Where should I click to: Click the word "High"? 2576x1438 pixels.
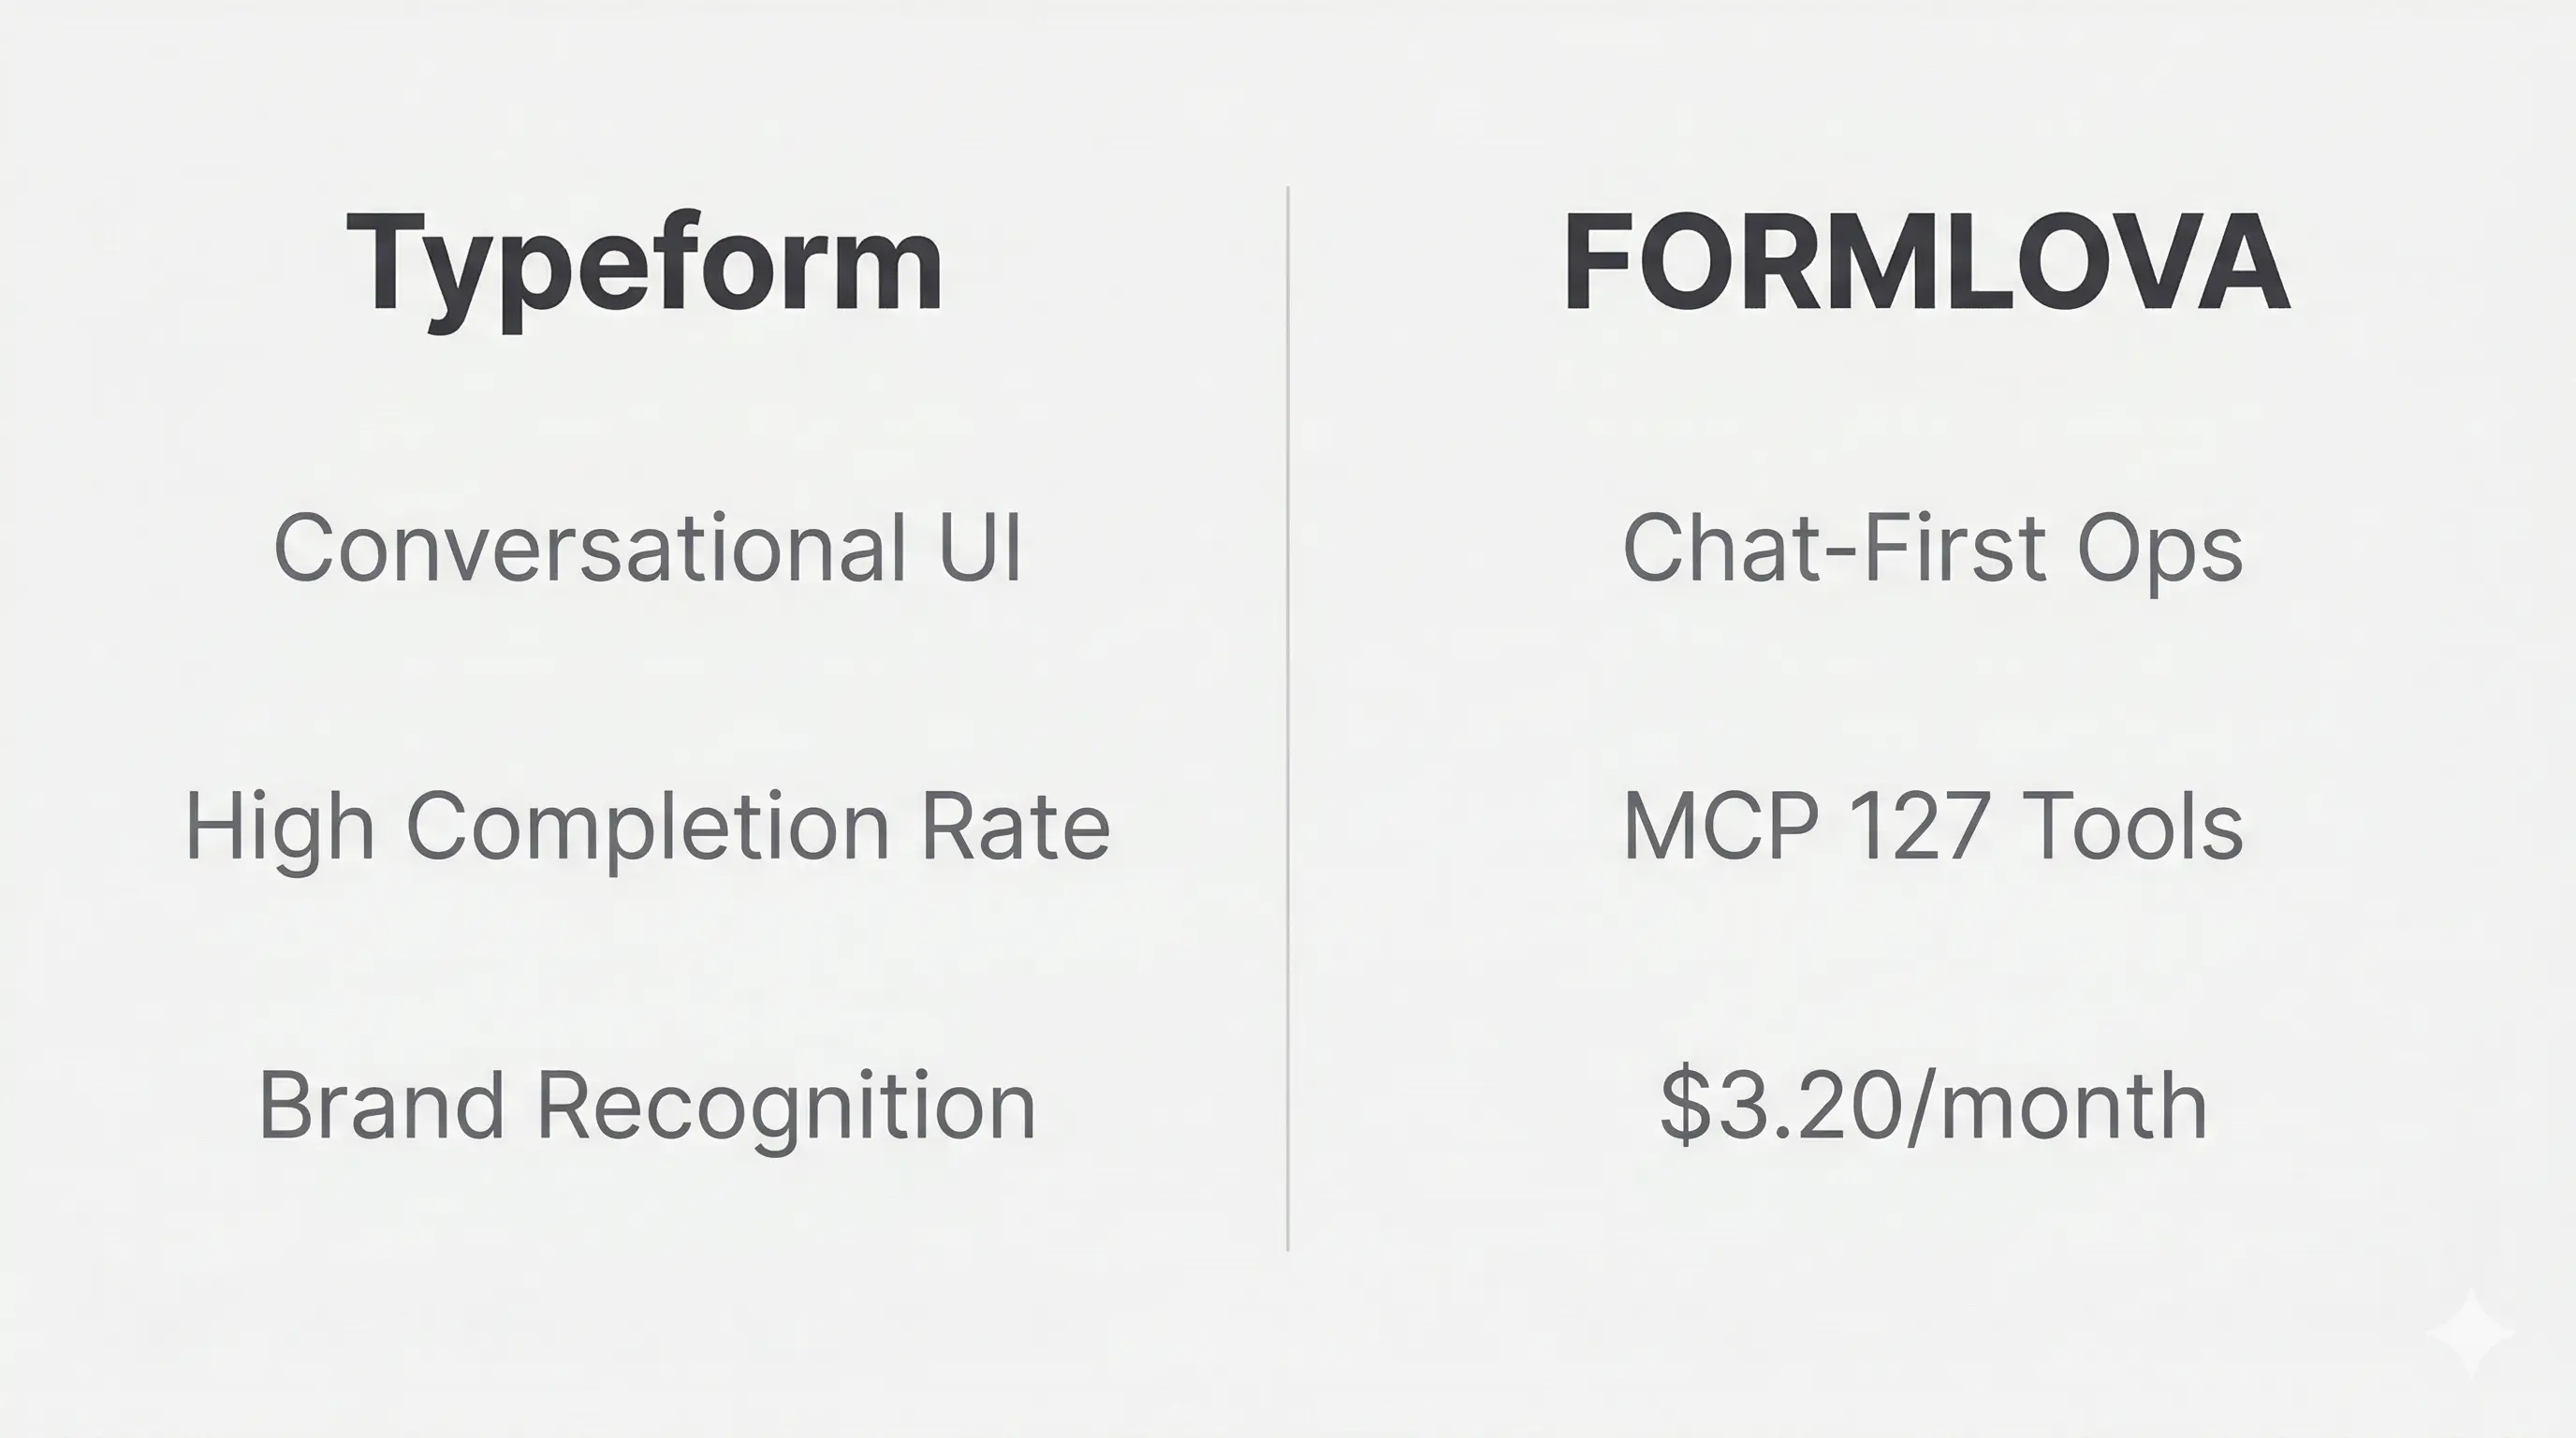[x=280, y=828]
